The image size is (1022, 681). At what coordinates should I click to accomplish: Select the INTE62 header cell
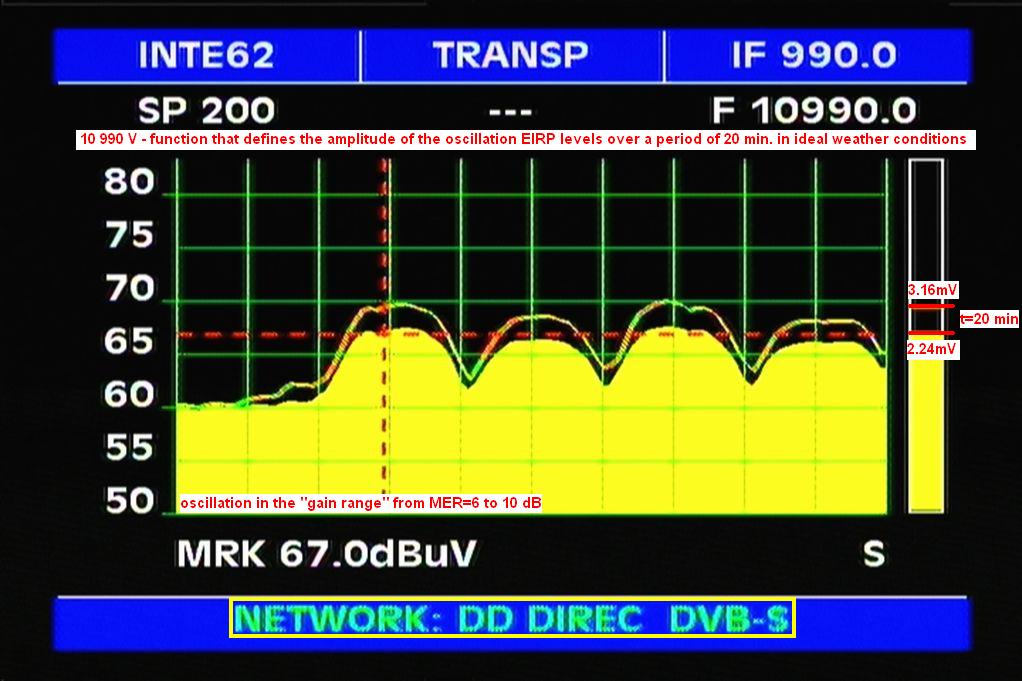pyautogui.click(x=205, y=55)
